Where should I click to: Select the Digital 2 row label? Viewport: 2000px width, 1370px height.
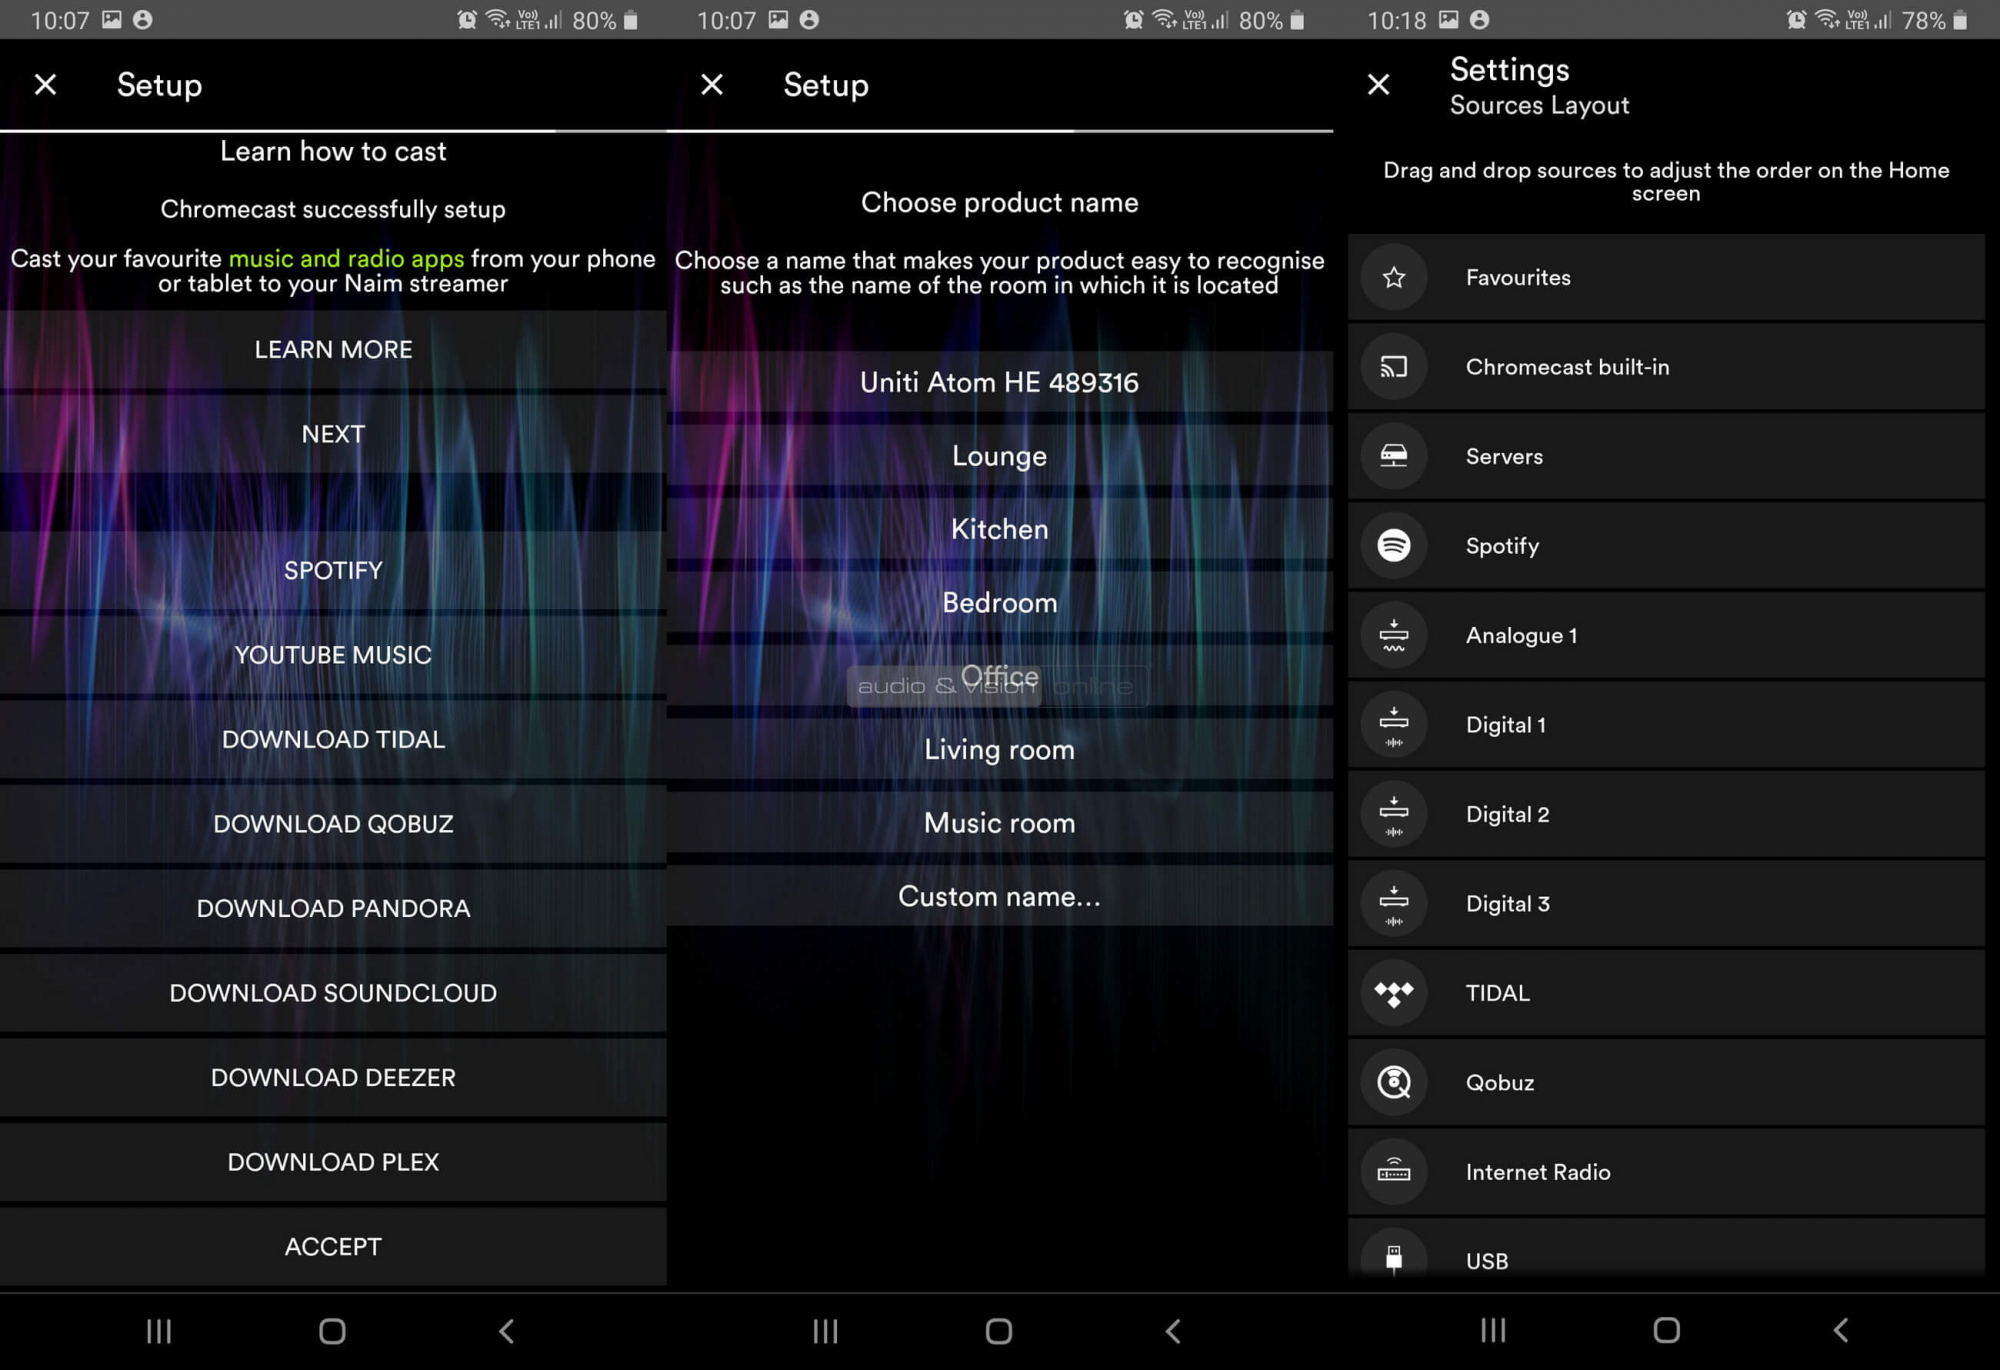pos(1507,815)
